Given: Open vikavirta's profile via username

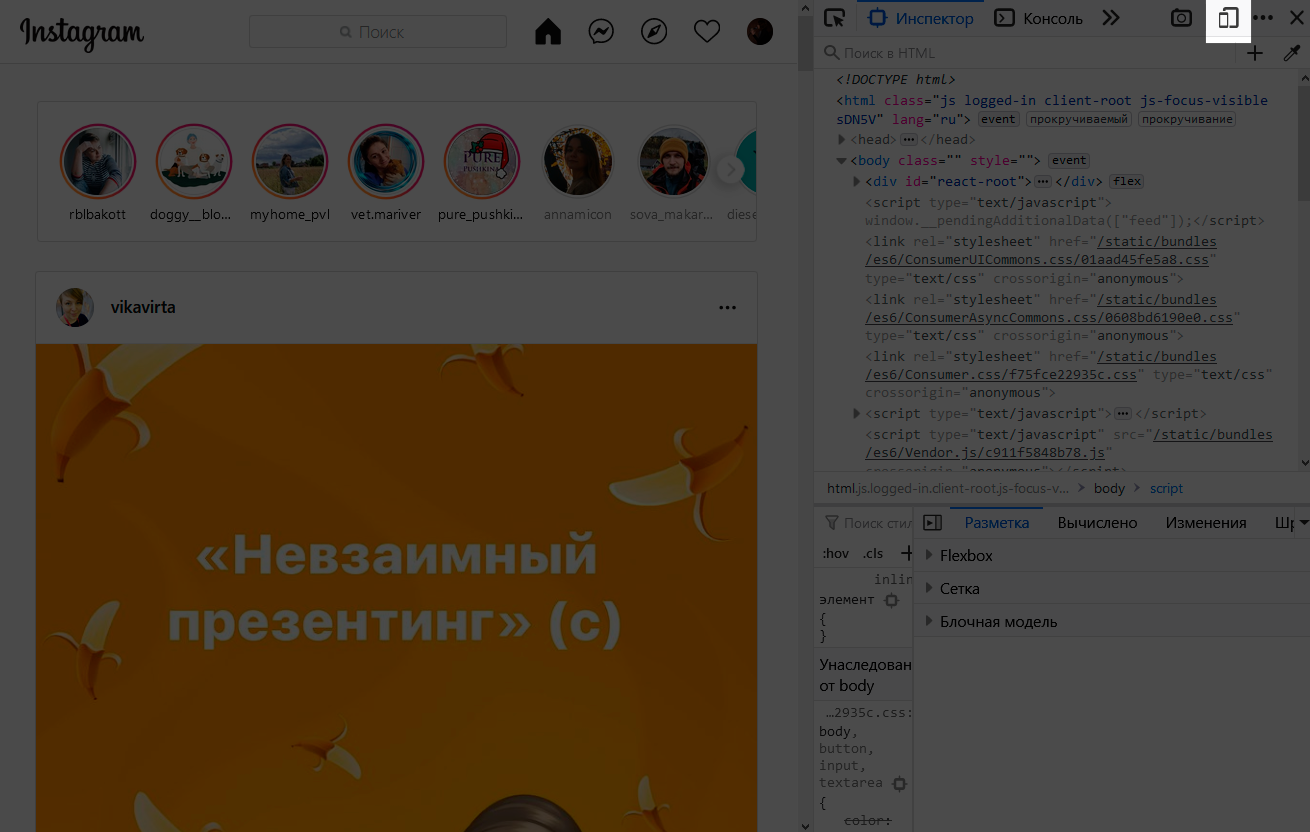Looking at the screenshot, I should pyautogui.click(x=143, y=307).
